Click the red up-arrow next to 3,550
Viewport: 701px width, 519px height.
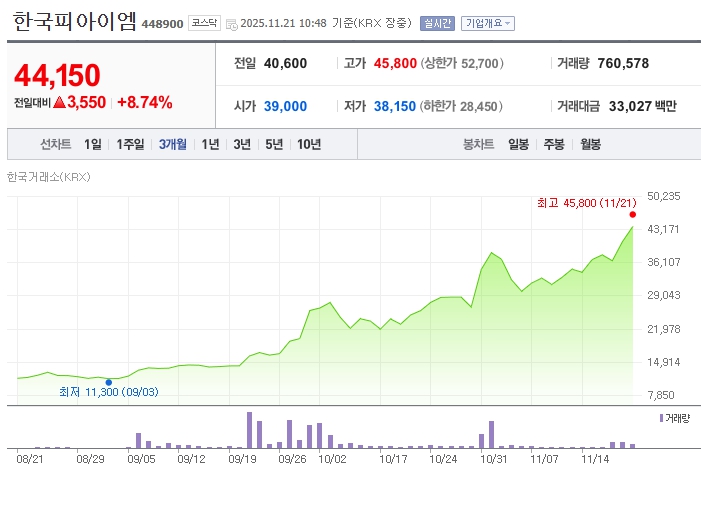(x=59, y=102)
